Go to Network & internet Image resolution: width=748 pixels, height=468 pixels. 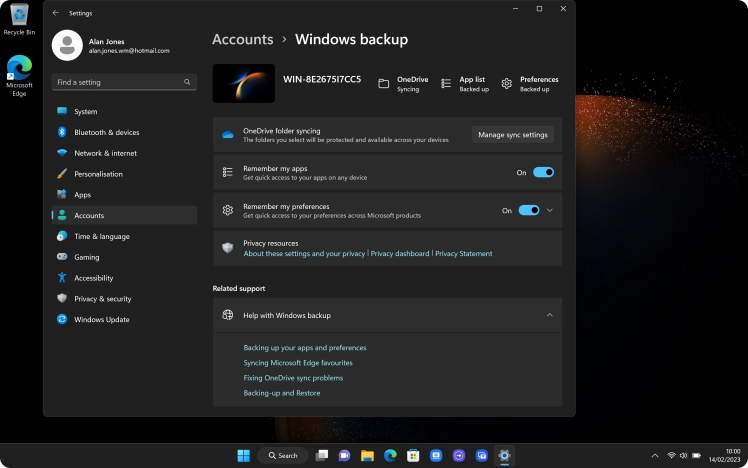124,153
